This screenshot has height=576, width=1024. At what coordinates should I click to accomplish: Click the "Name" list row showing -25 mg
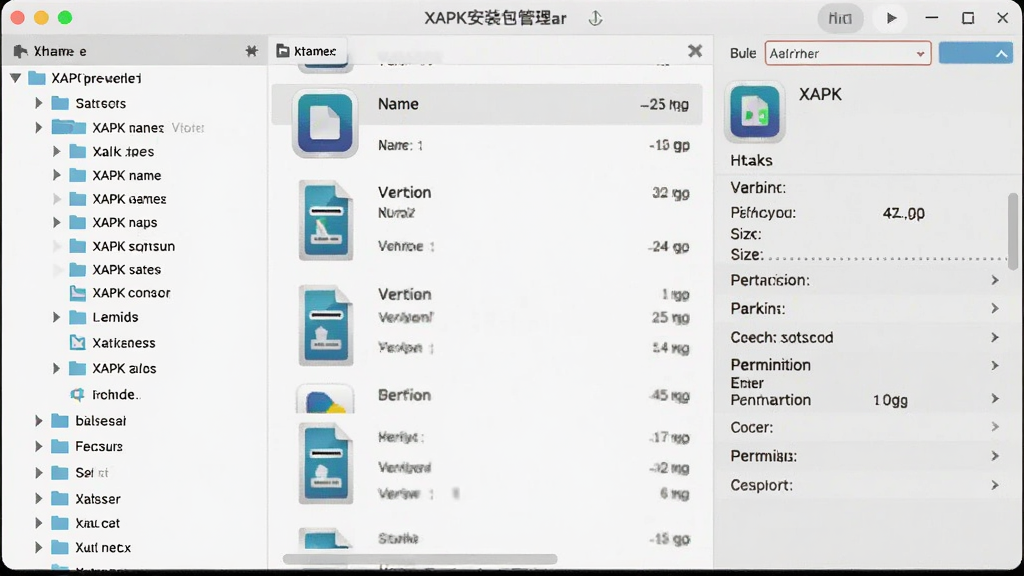click(487, 104)
